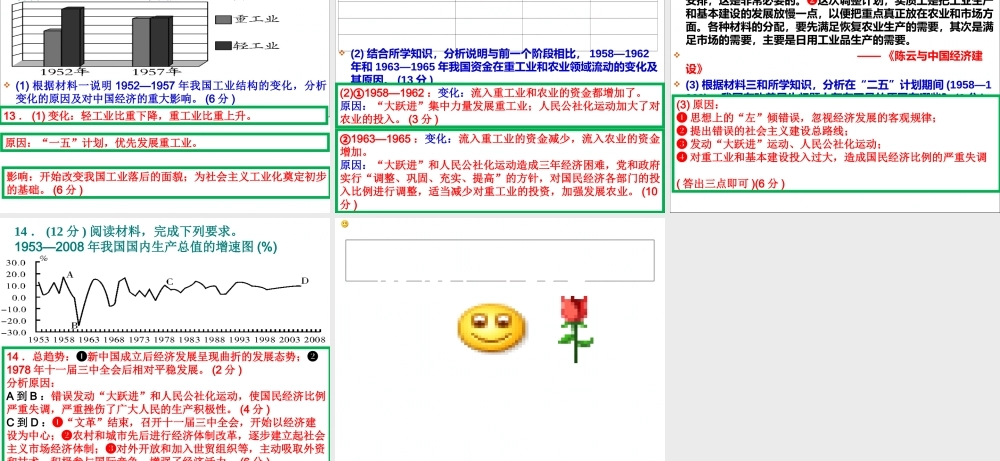Click point D label at the line's end

click(305, 281)
